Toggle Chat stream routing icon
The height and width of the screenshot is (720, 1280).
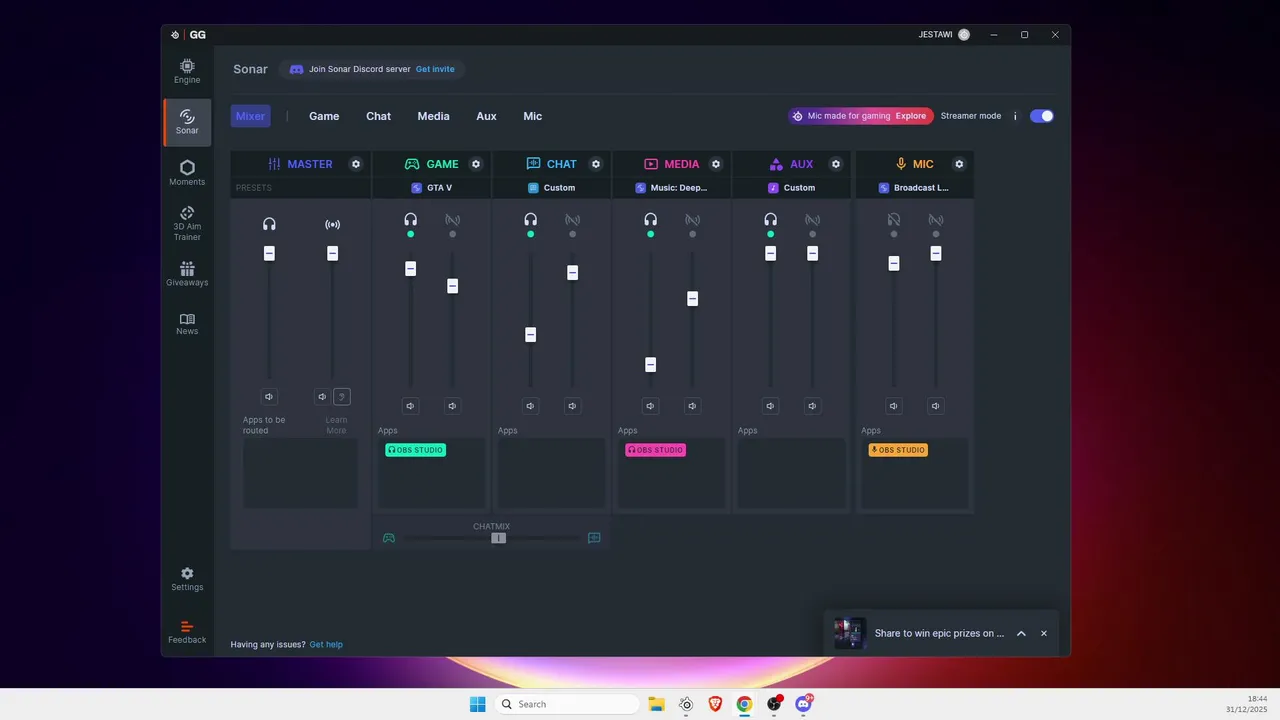tap(572, 220)
